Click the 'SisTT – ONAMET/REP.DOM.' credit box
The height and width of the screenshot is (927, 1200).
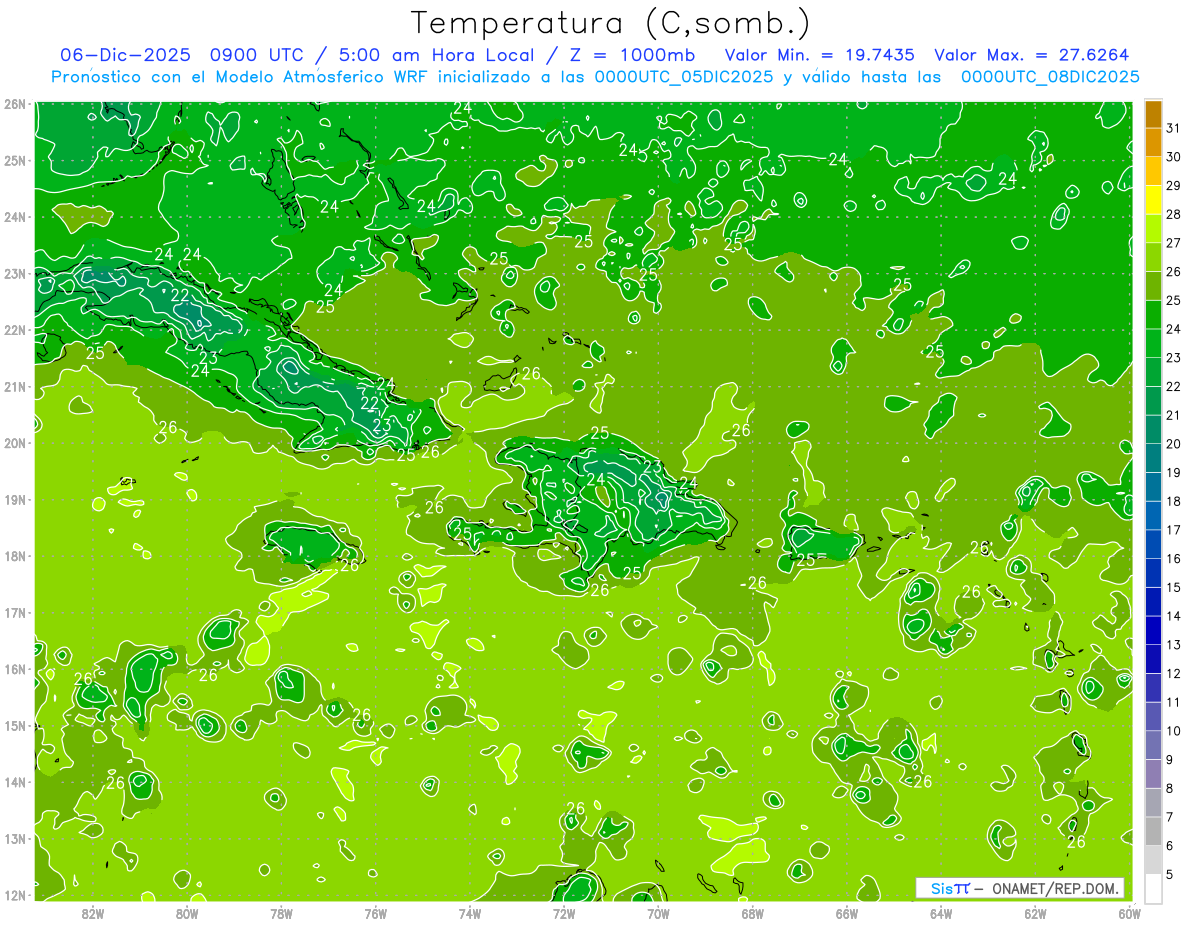pyautogui.click(x=1020, y=889)
